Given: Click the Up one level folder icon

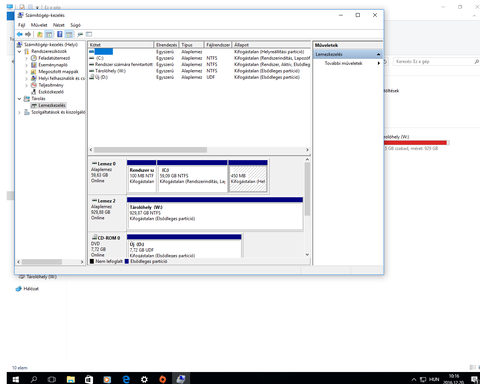Looking at the screenshot, I should (40, 34).
